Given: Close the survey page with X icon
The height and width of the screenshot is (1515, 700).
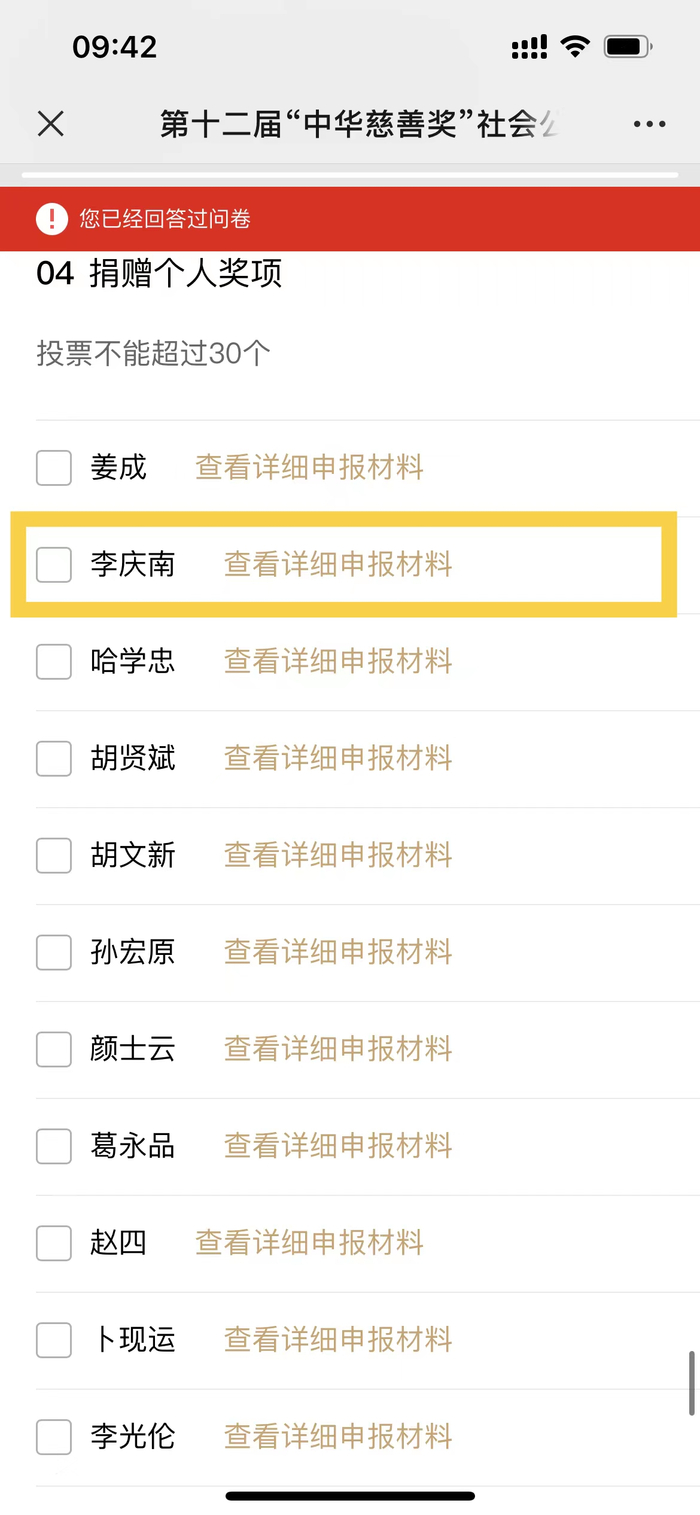Looking at the screenshot, I should pyautogui.click(x=51, y=124).
